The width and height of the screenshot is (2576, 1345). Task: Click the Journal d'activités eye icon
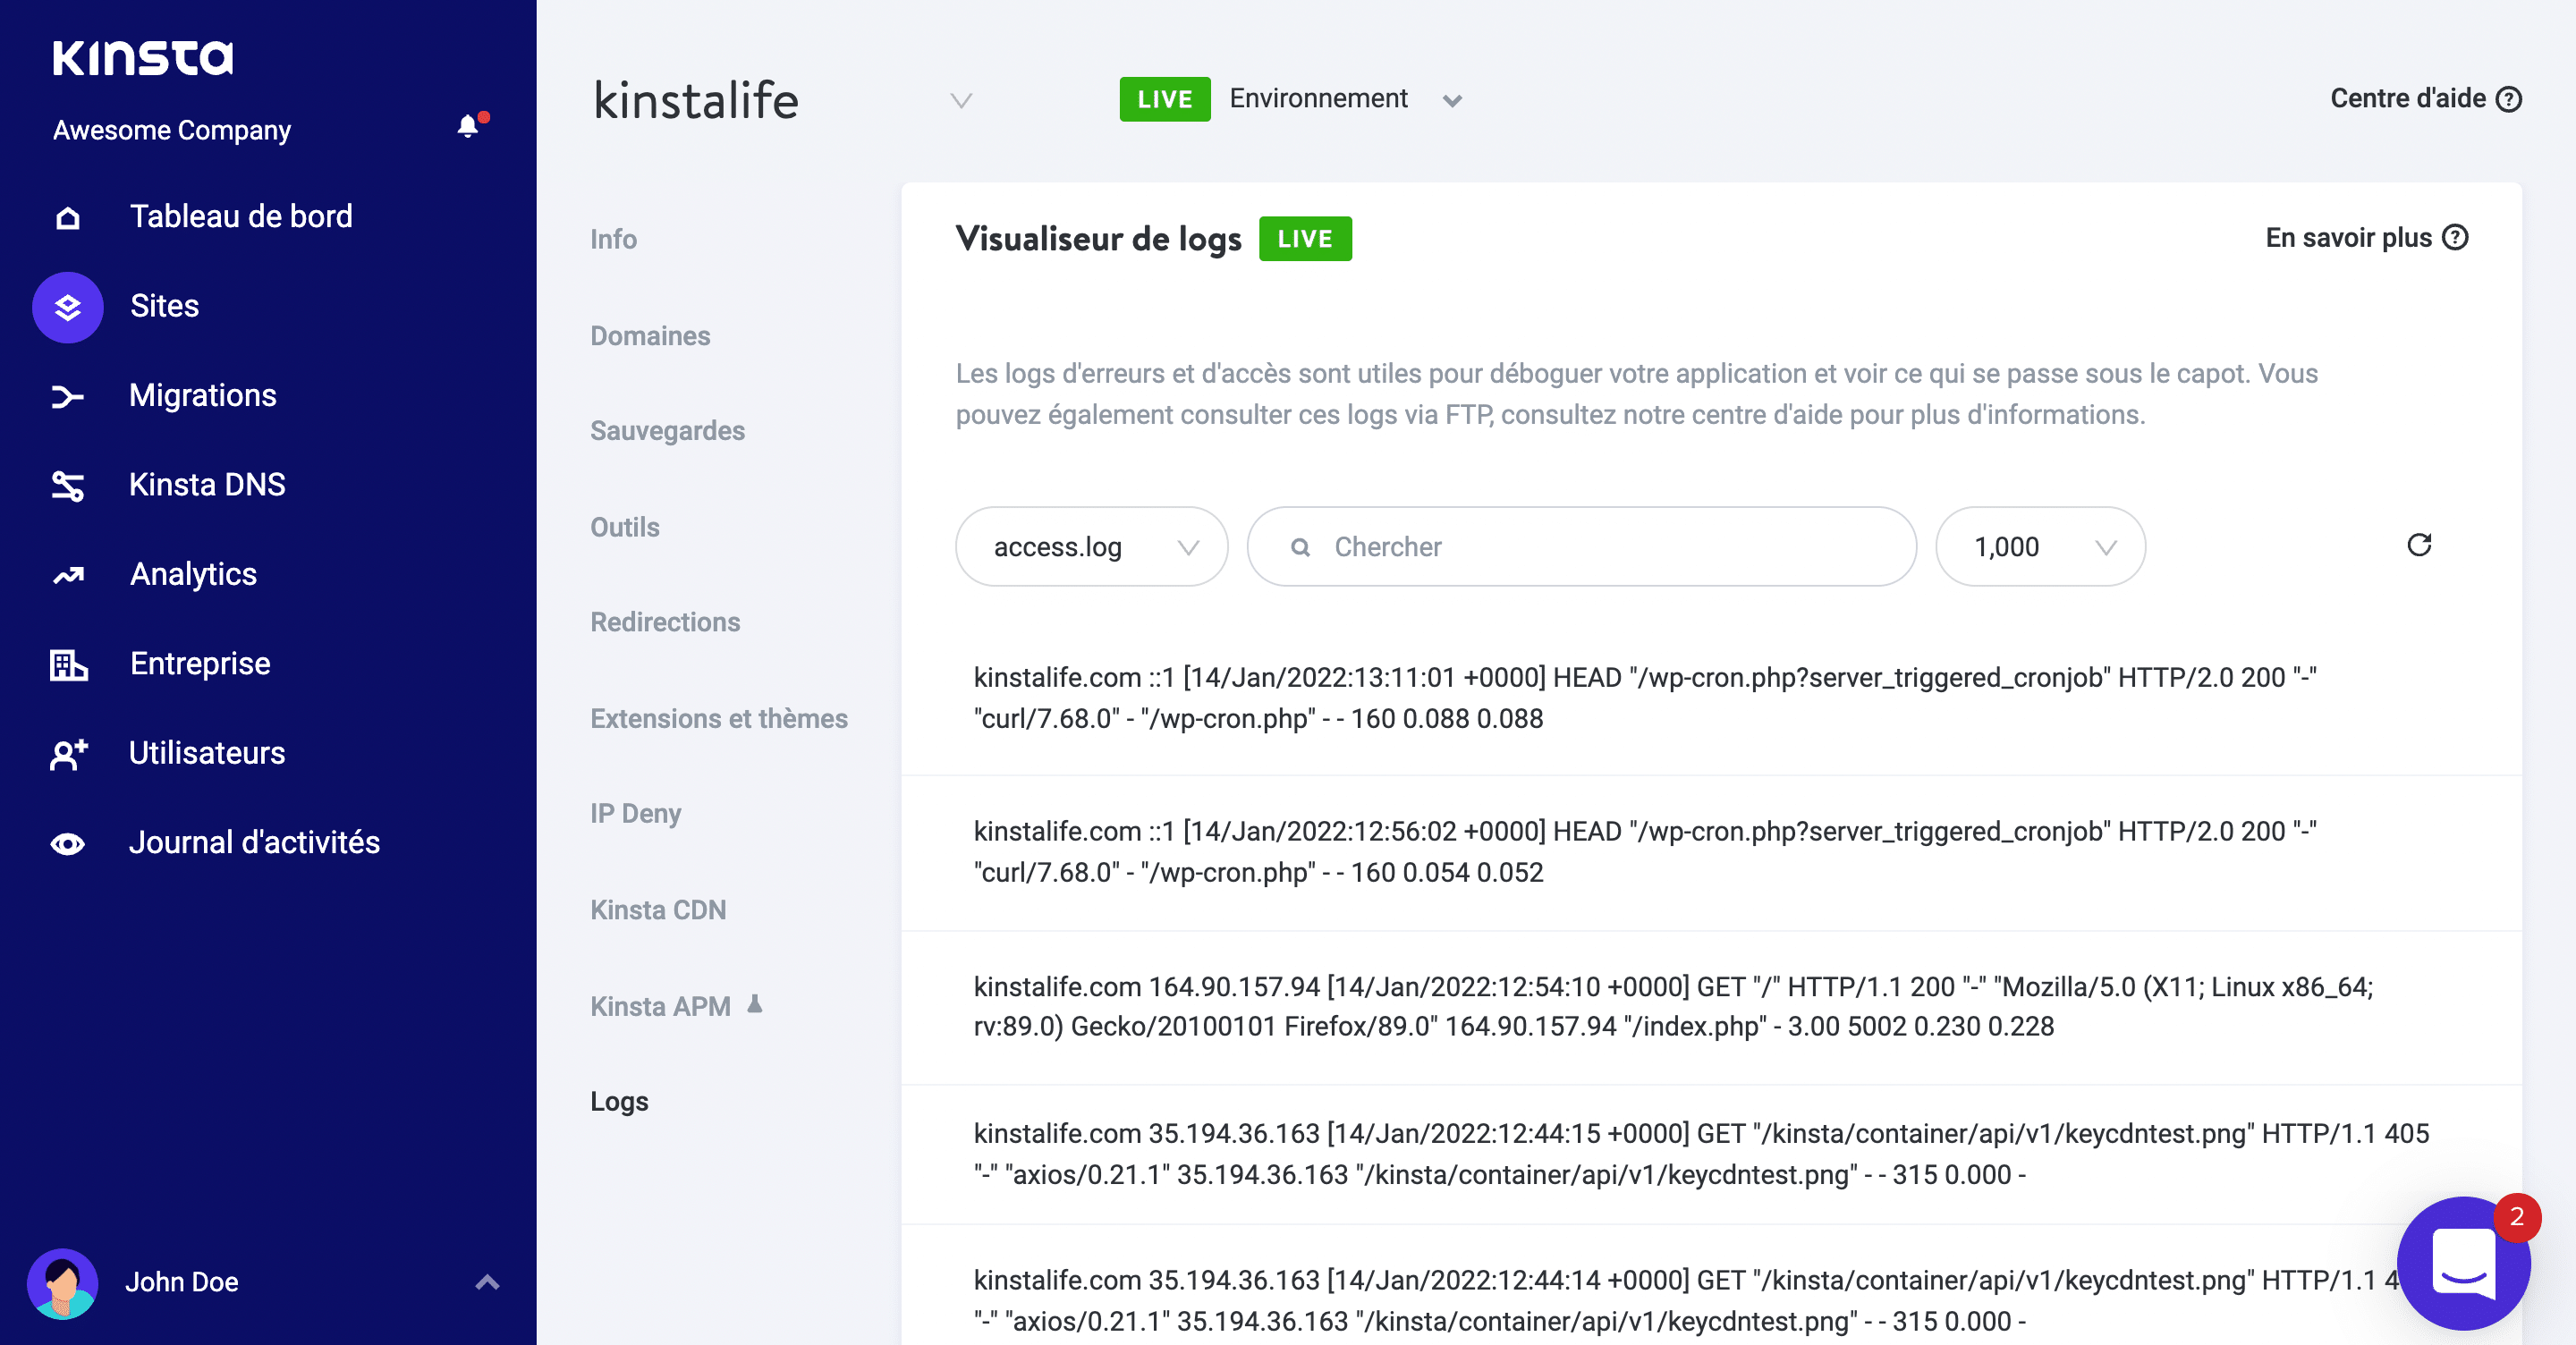pyautogui.click(x=68, y=844)
